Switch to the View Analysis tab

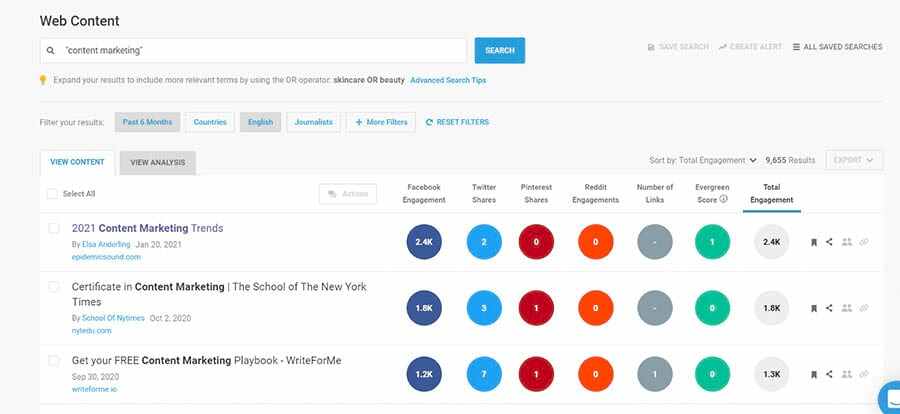tap(158, 163)
